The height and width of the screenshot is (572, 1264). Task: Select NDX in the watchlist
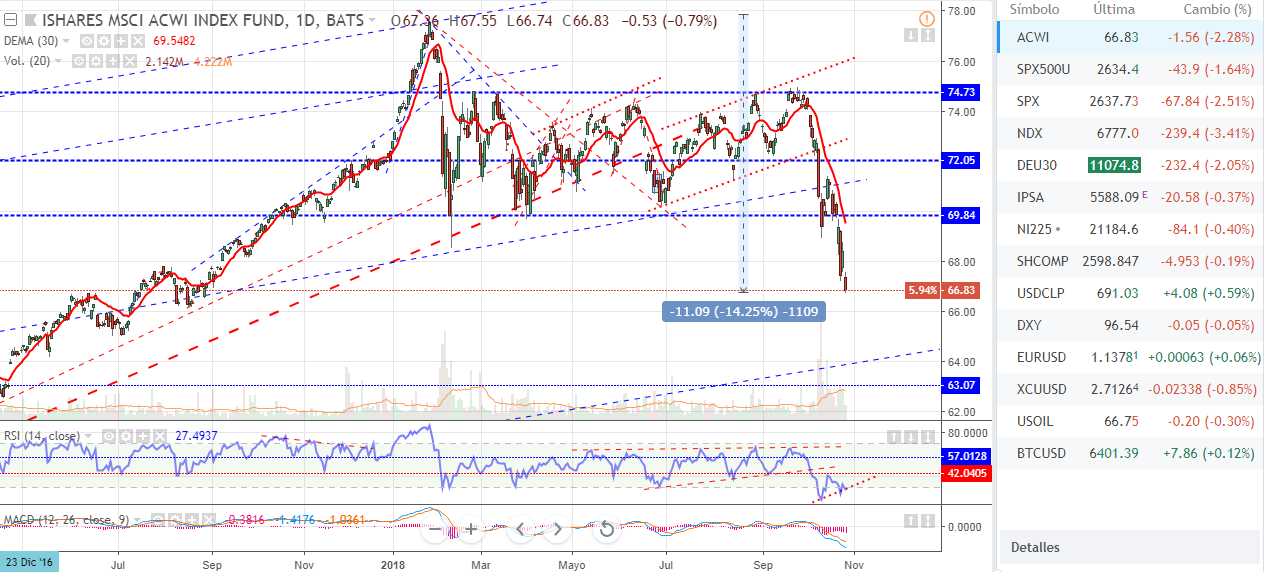tap(1130, 133)
